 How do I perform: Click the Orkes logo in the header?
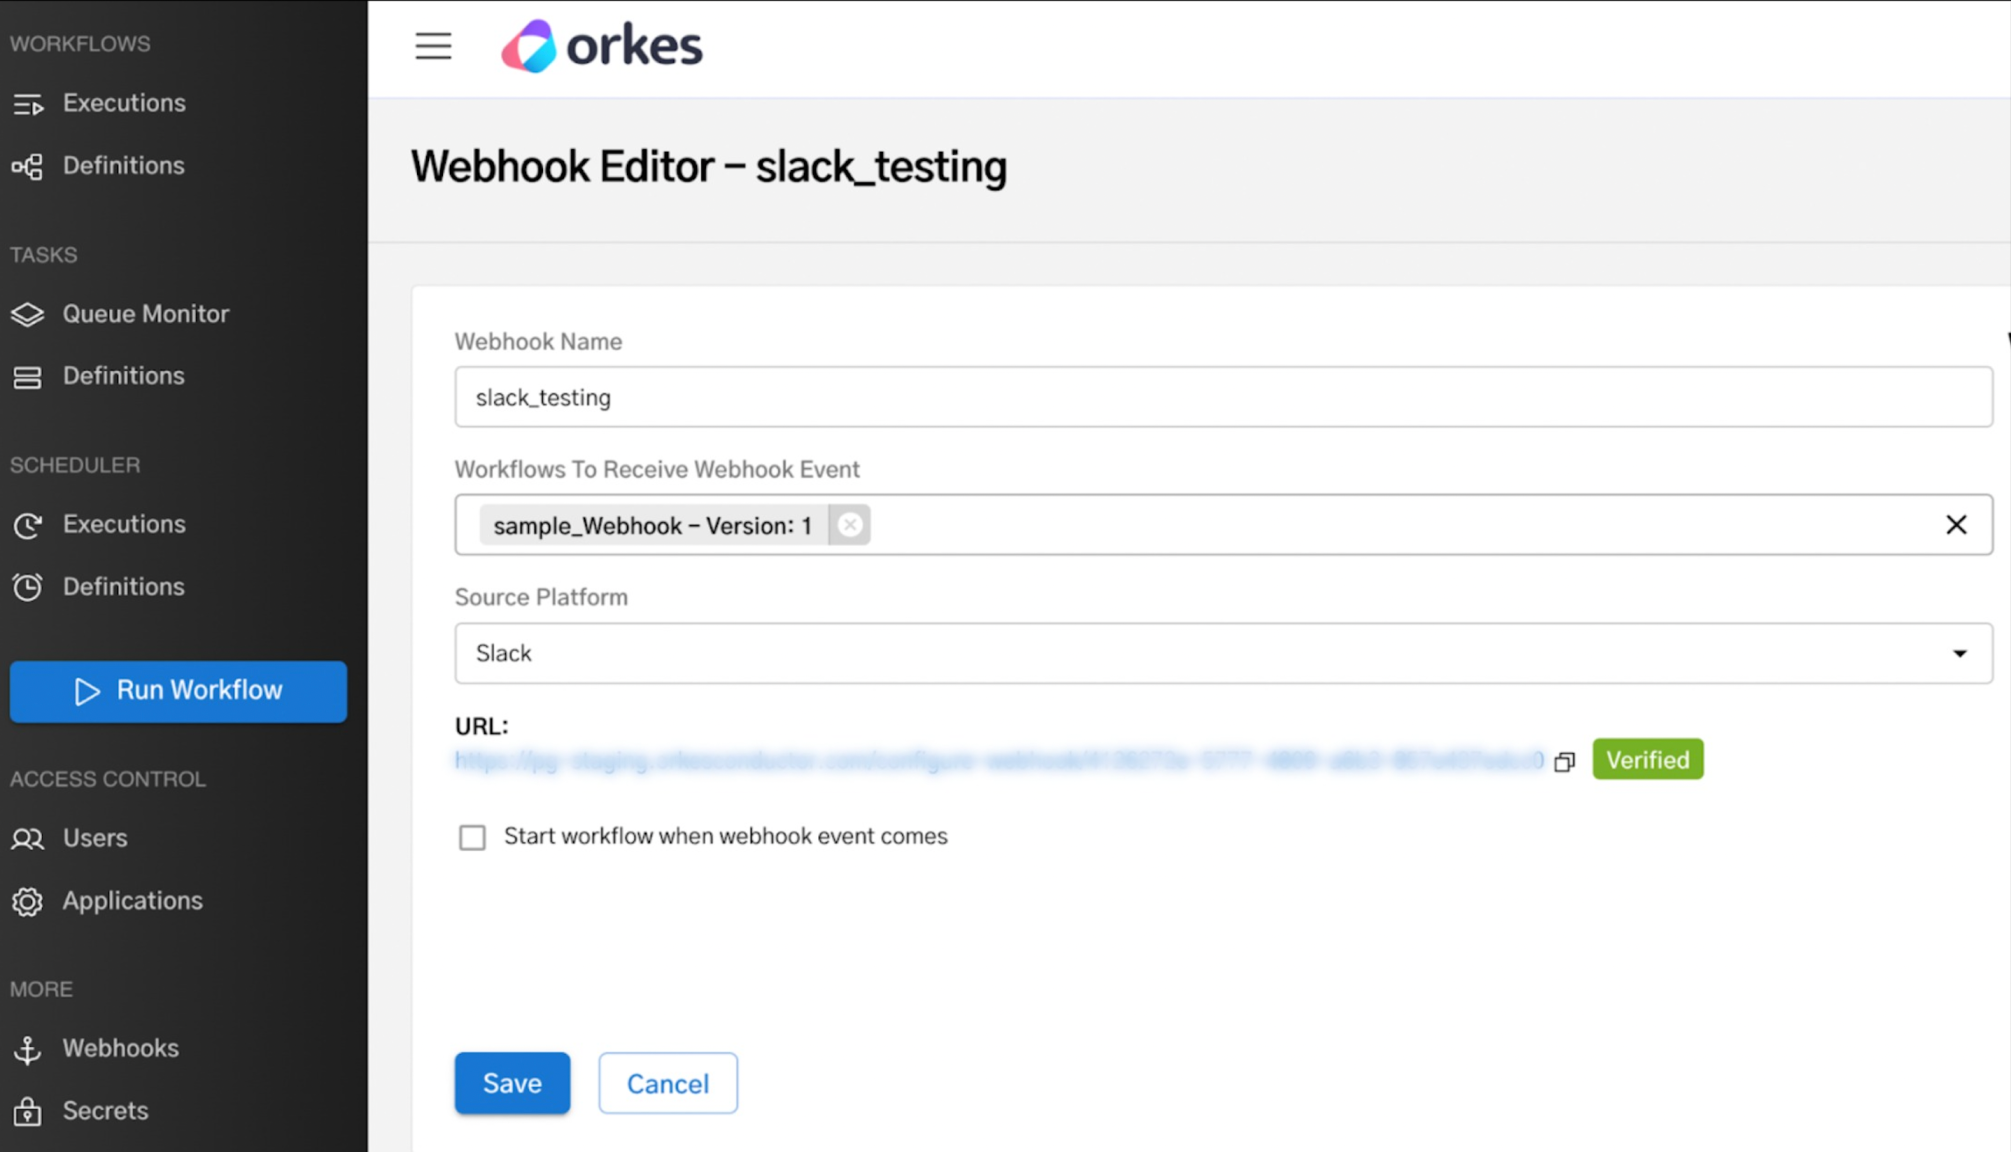(601, 46)
